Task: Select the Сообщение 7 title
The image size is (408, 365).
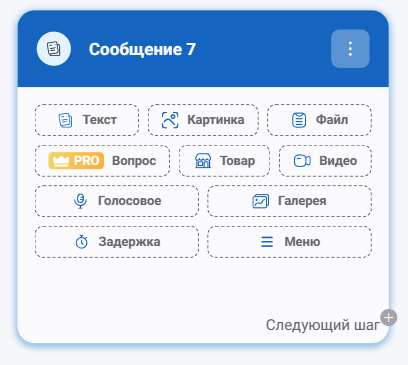Action: pos(142,49)
